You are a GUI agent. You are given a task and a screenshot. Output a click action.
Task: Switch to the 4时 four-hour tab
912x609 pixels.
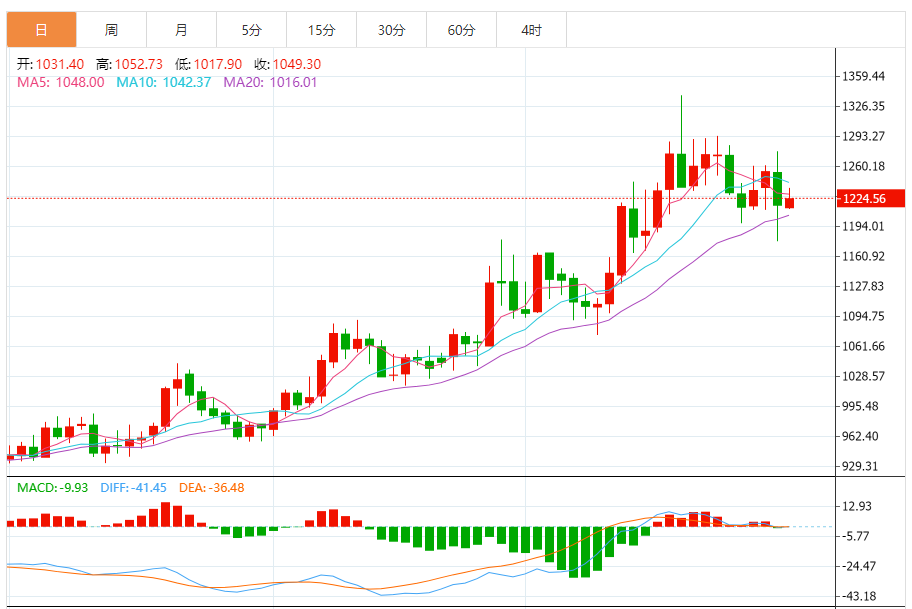point(531,30)
